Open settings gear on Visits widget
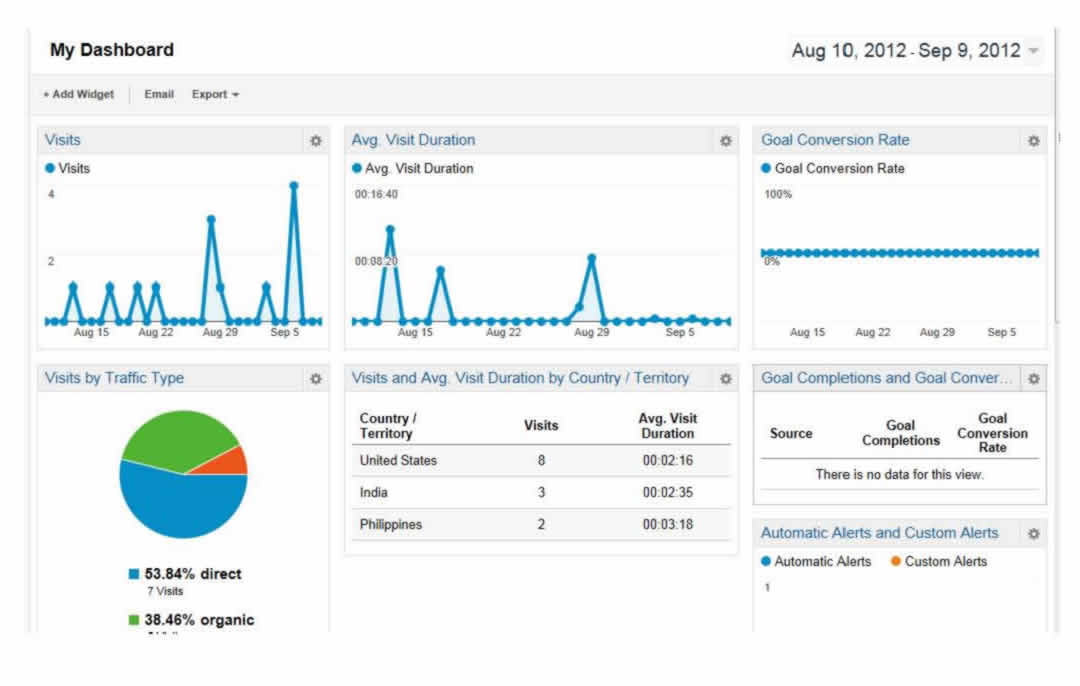1080x686 pixels. 316,141
